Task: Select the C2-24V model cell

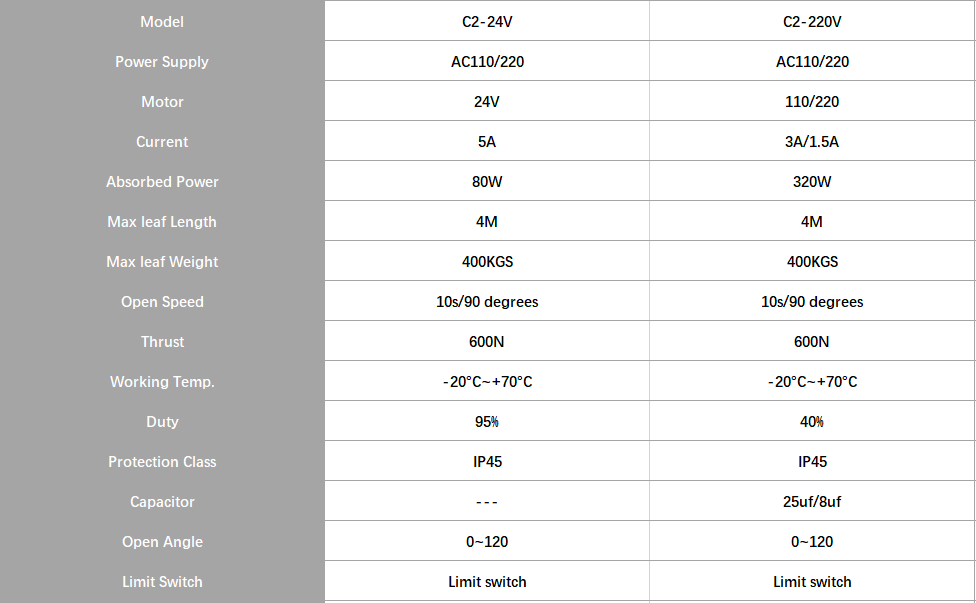Action: pyautogui.click(x=487, y=22)
